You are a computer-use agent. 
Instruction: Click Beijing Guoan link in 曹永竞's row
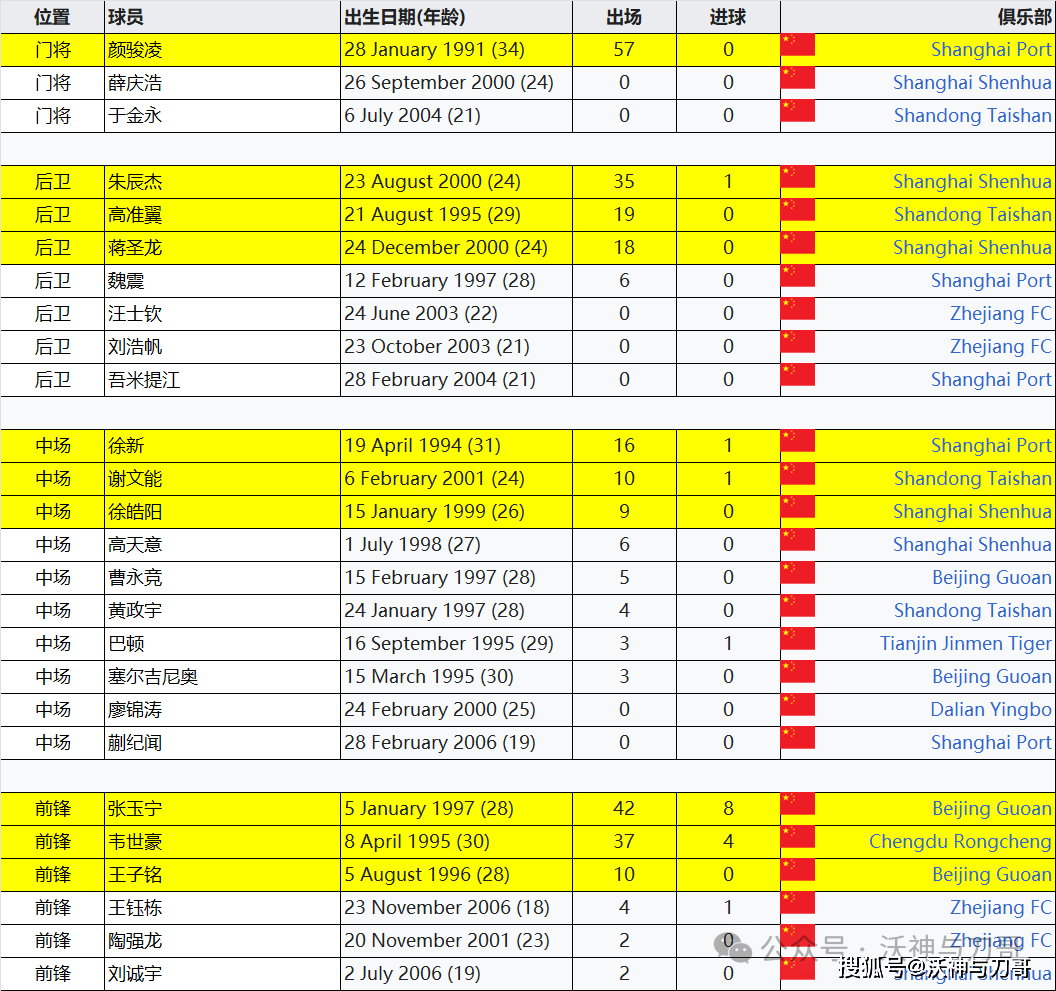991,578
